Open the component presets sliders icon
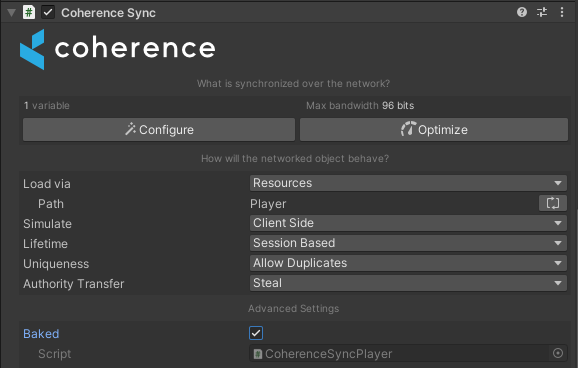The image size is (578, 368). (x=542, y=13)
